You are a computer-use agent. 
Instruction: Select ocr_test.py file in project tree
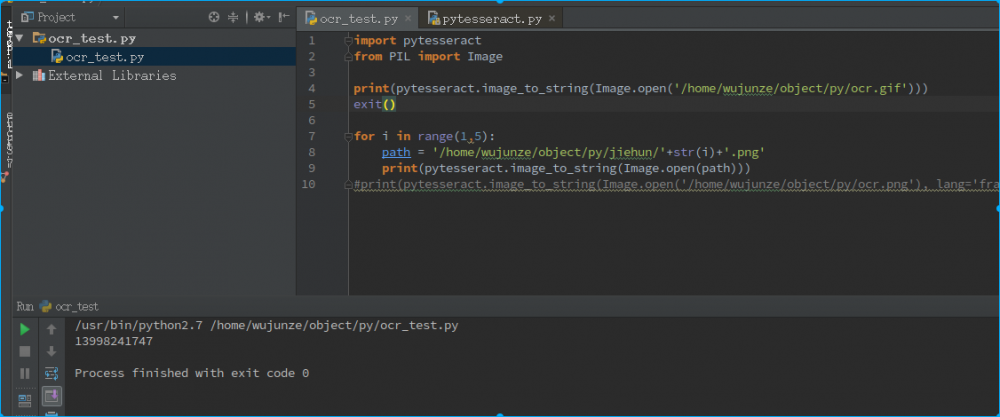104,57
